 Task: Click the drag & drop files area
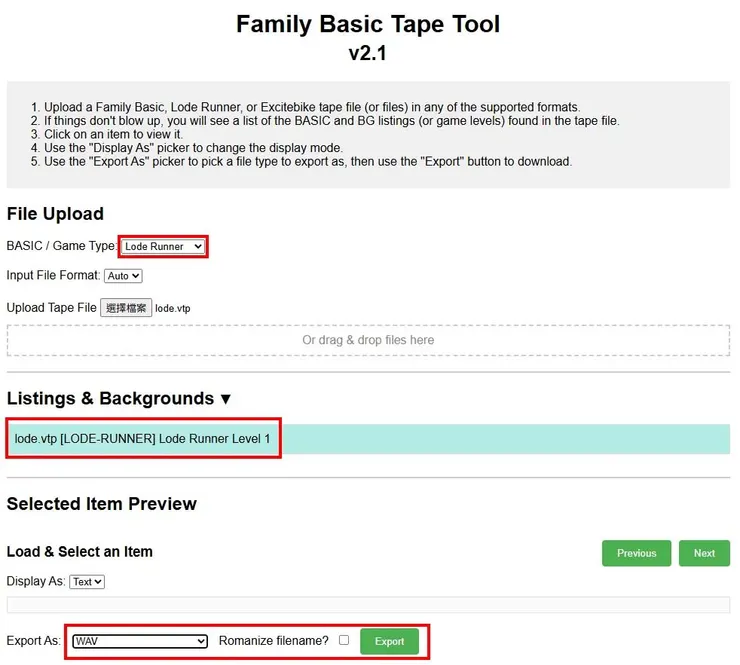point(368,340)
